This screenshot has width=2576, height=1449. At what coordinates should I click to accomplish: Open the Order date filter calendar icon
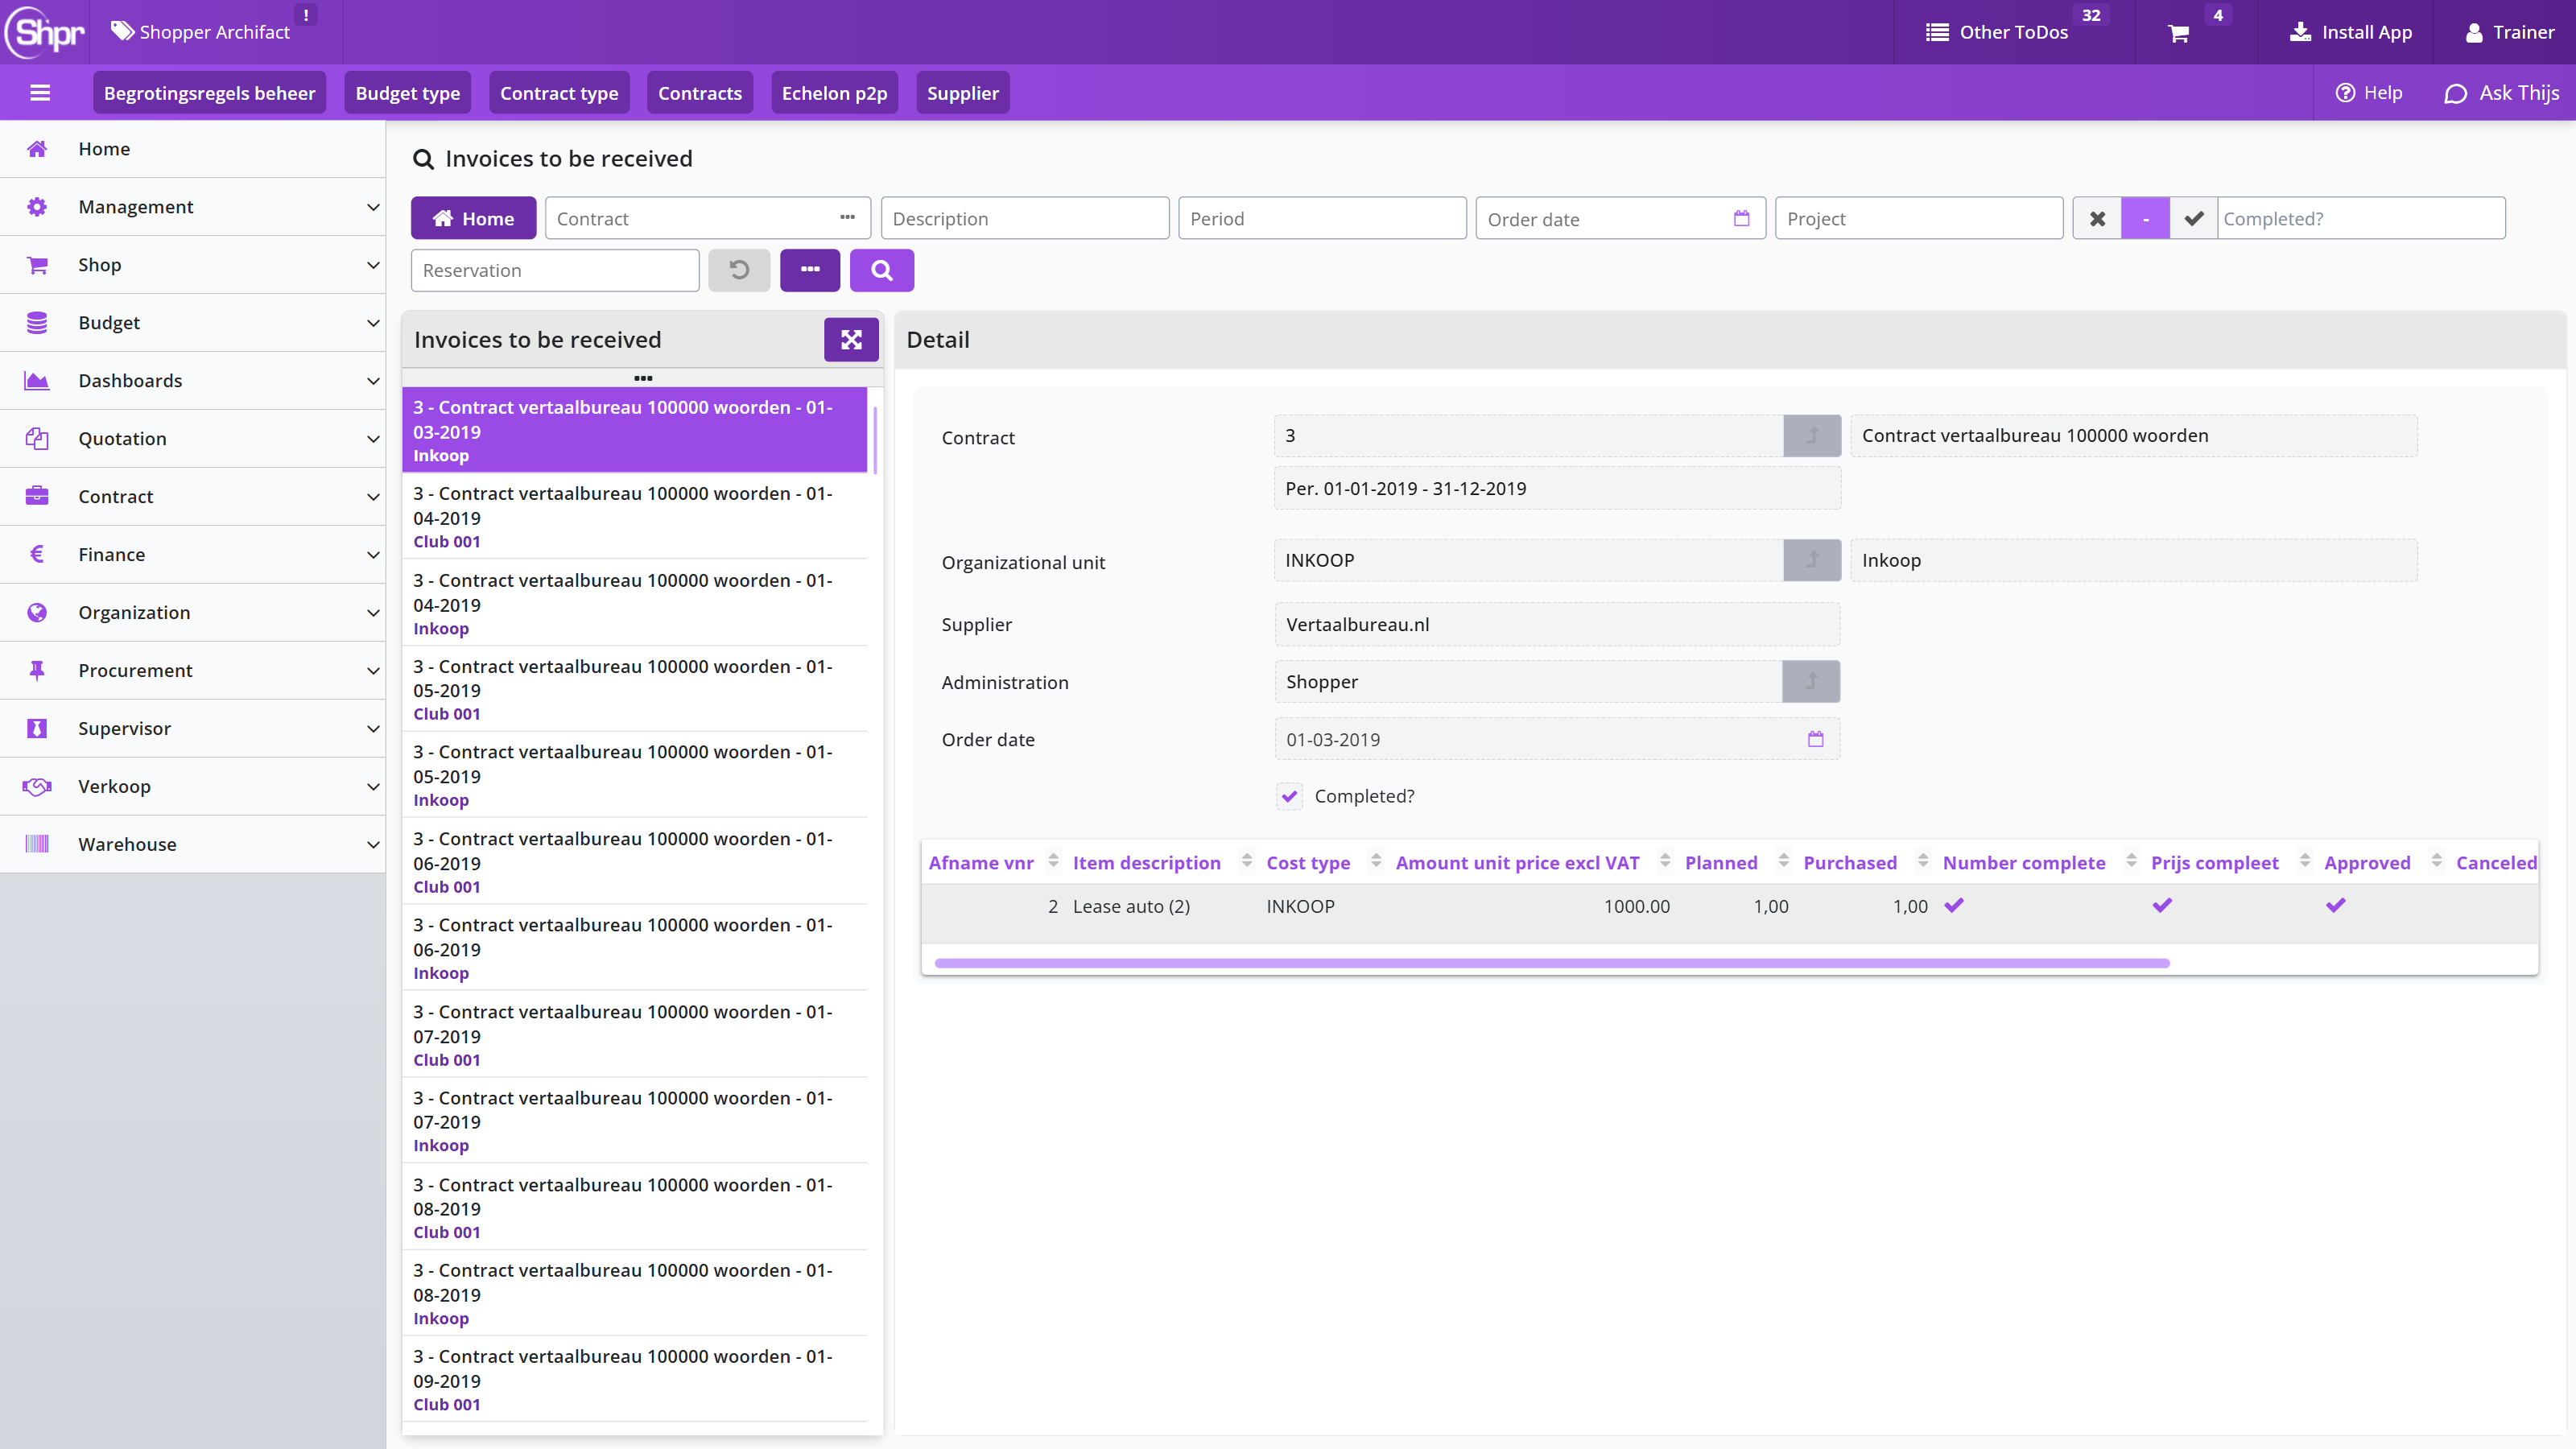pyautogui.click(x=1741, y=218)
